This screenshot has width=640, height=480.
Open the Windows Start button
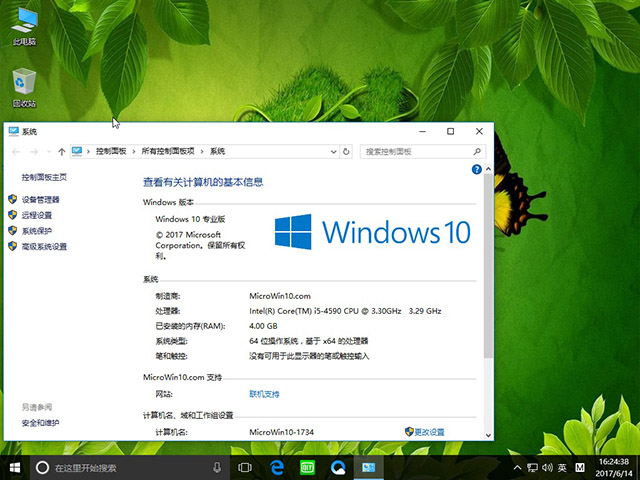point(15,468)
